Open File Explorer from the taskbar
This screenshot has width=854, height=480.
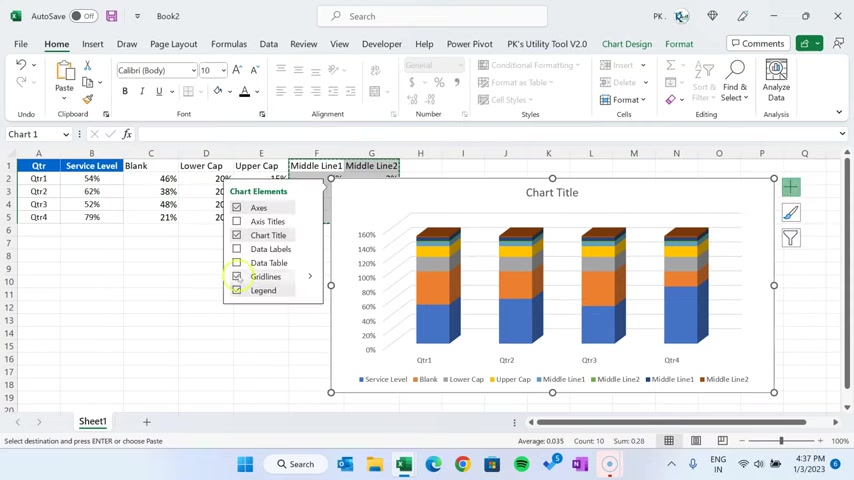pyautogui.click(x=375, y=464)
